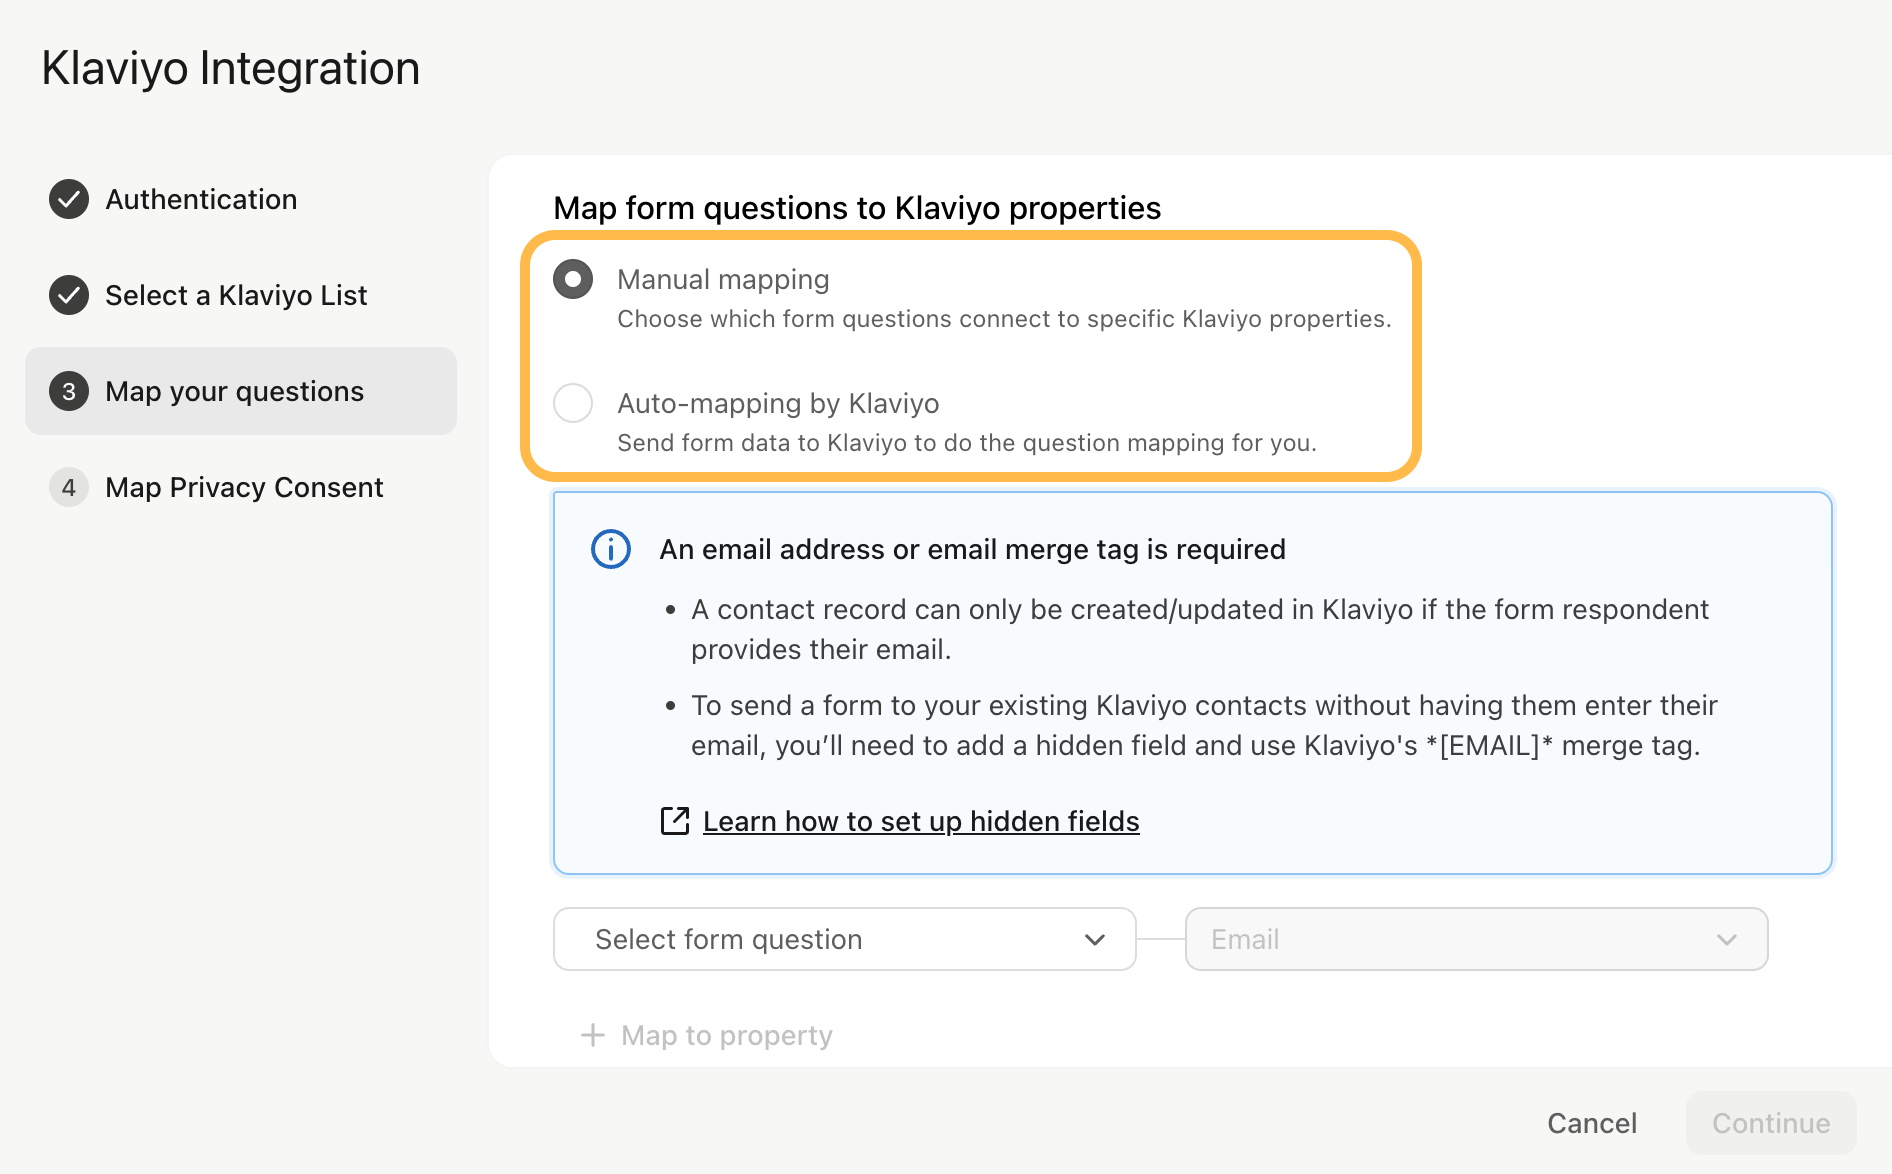Screen dimensions: 1892x1174
Task: Click An email address or email merge tag heading
Action: click(x=972, y=549)
